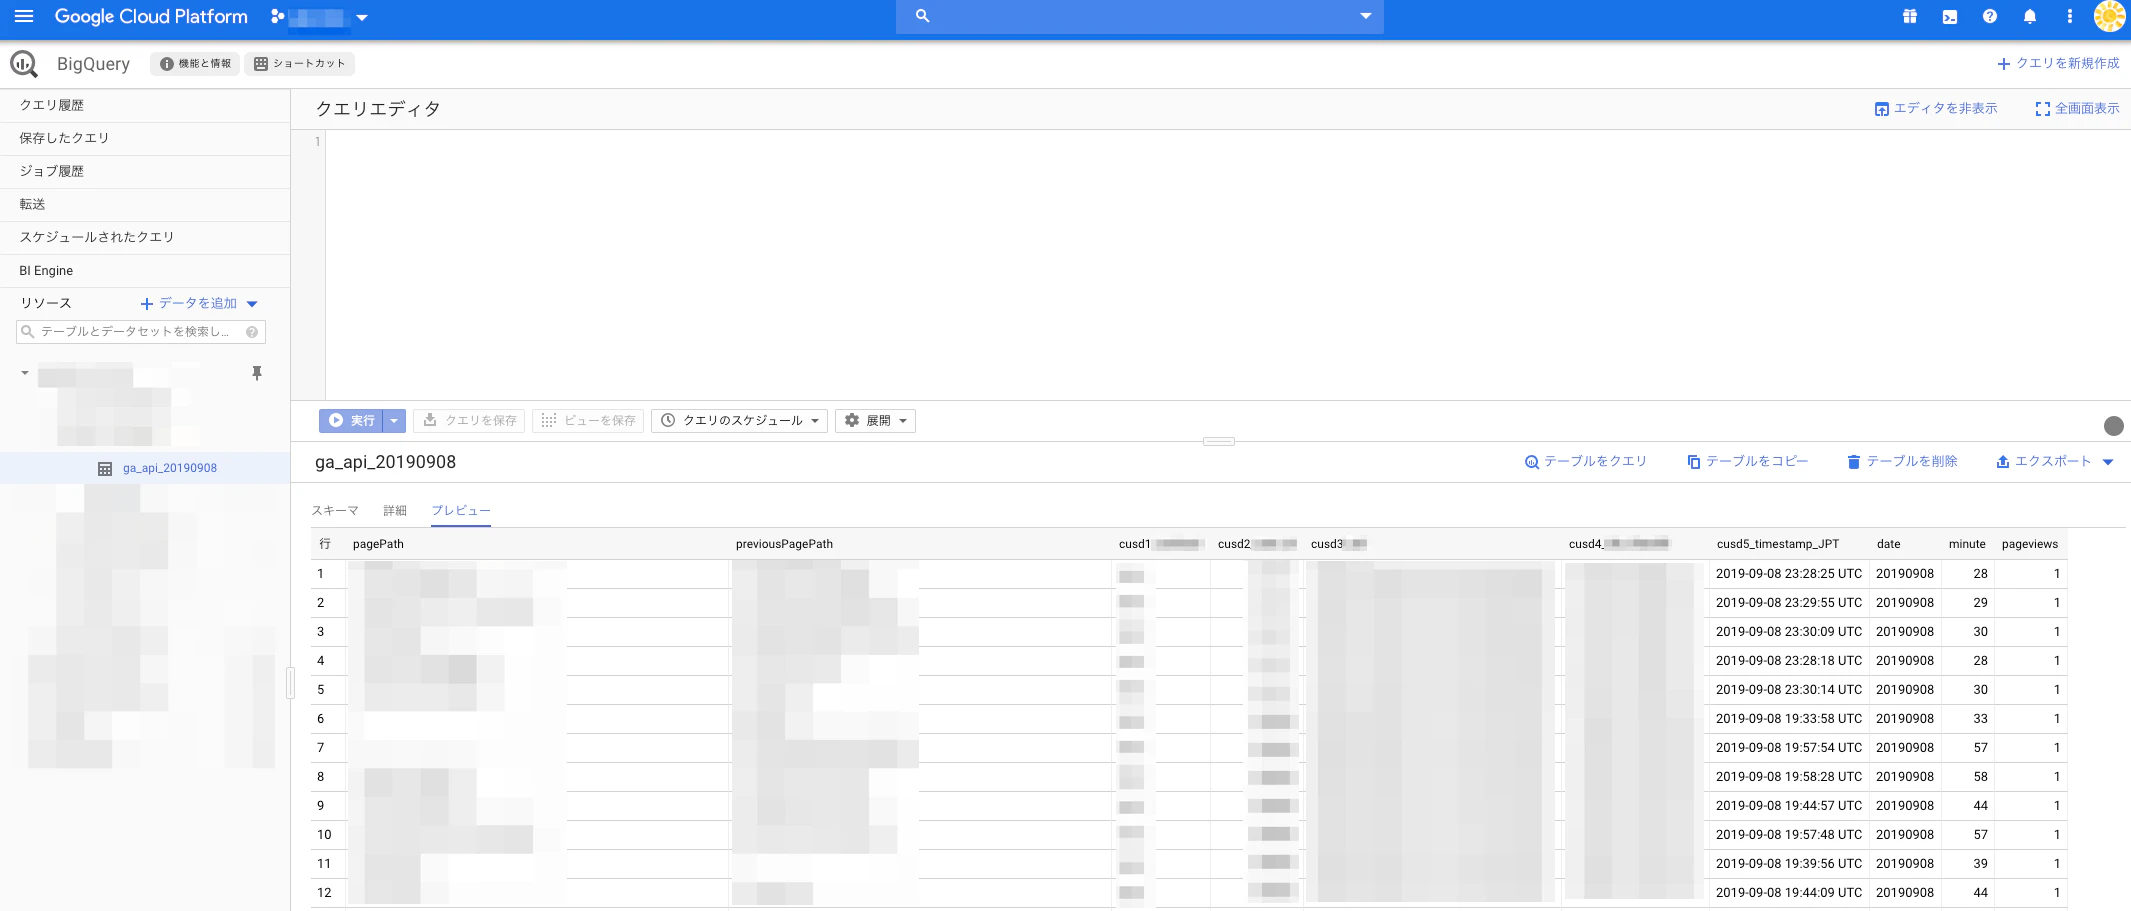Open 保存したクエリ in the sidebar
2131x911 pixels.
145,138
